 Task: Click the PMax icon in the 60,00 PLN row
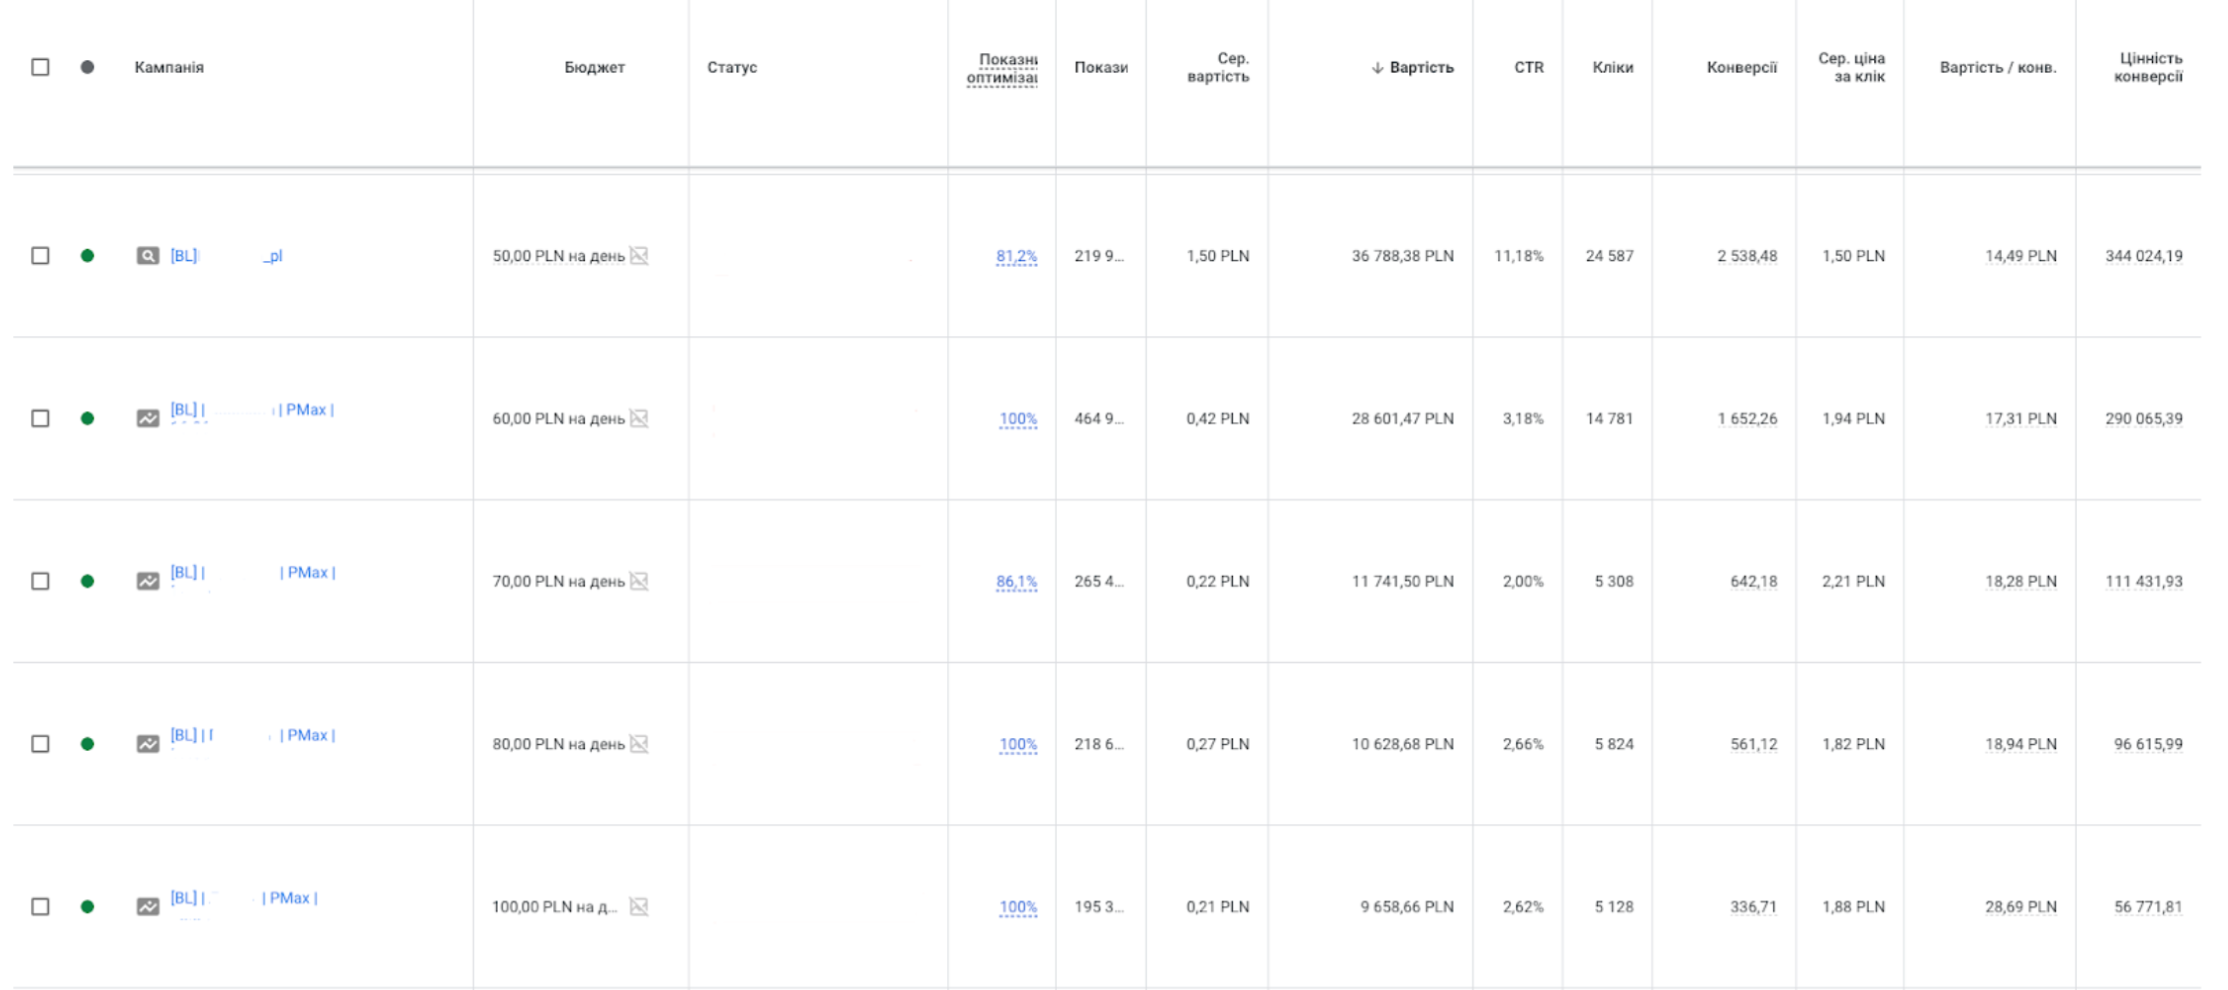(x=147, y=418)
